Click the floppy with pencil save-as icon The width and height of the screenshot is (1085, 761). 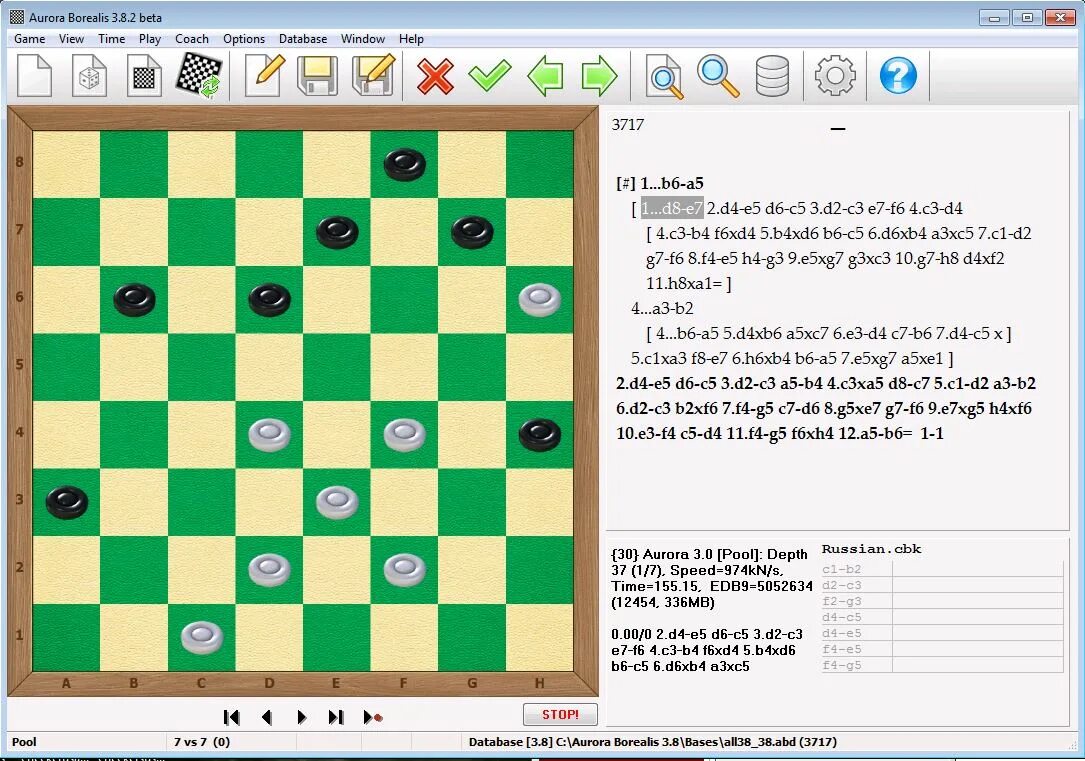(x=374, y=75)
